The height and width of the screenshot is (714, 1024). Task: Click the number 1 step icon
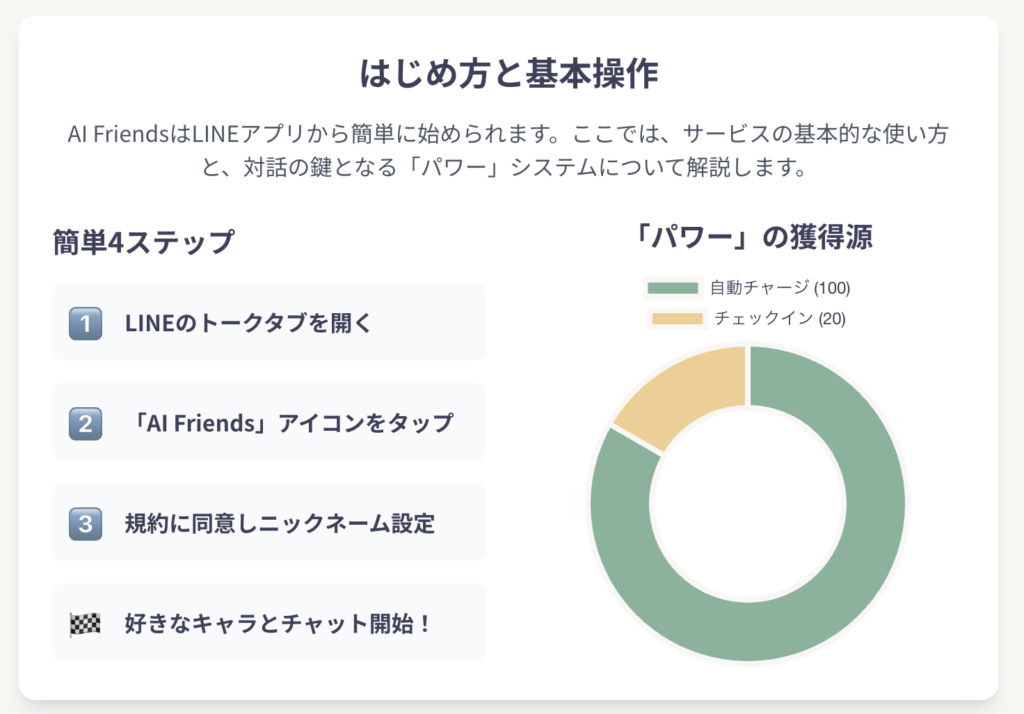86,323
